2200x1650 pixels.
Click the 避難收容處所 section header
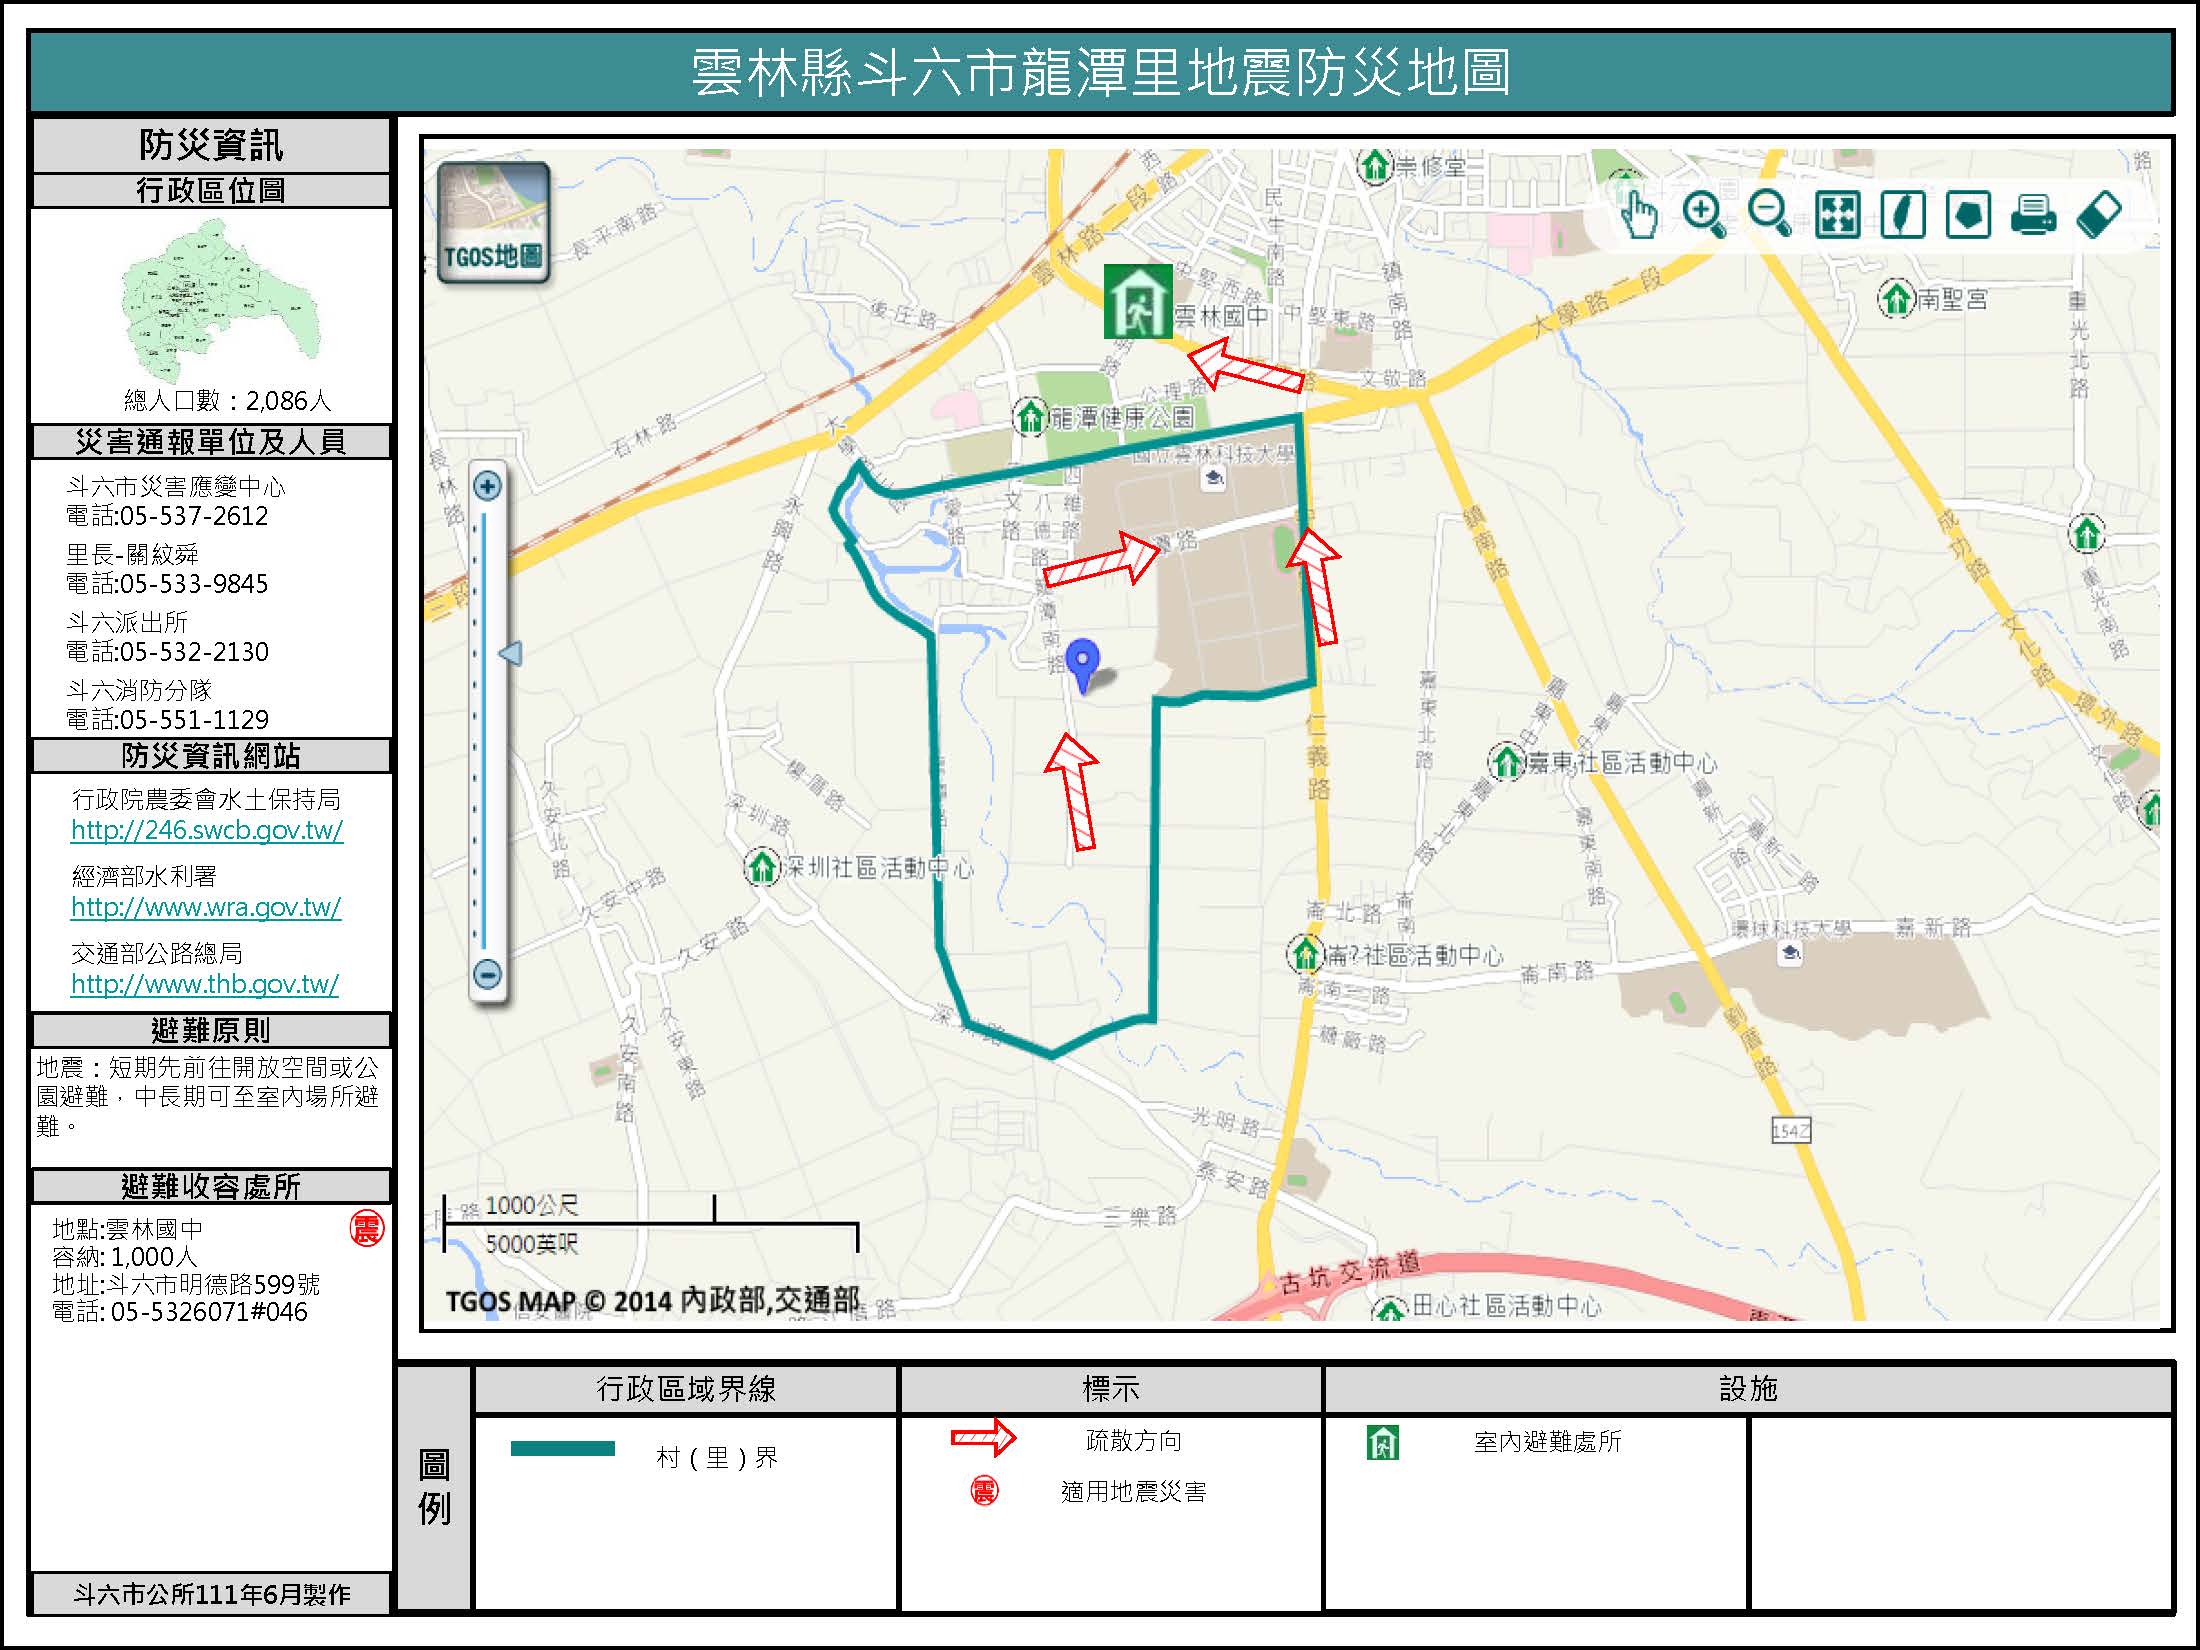pyautogui.click(x=211, y=1186)
